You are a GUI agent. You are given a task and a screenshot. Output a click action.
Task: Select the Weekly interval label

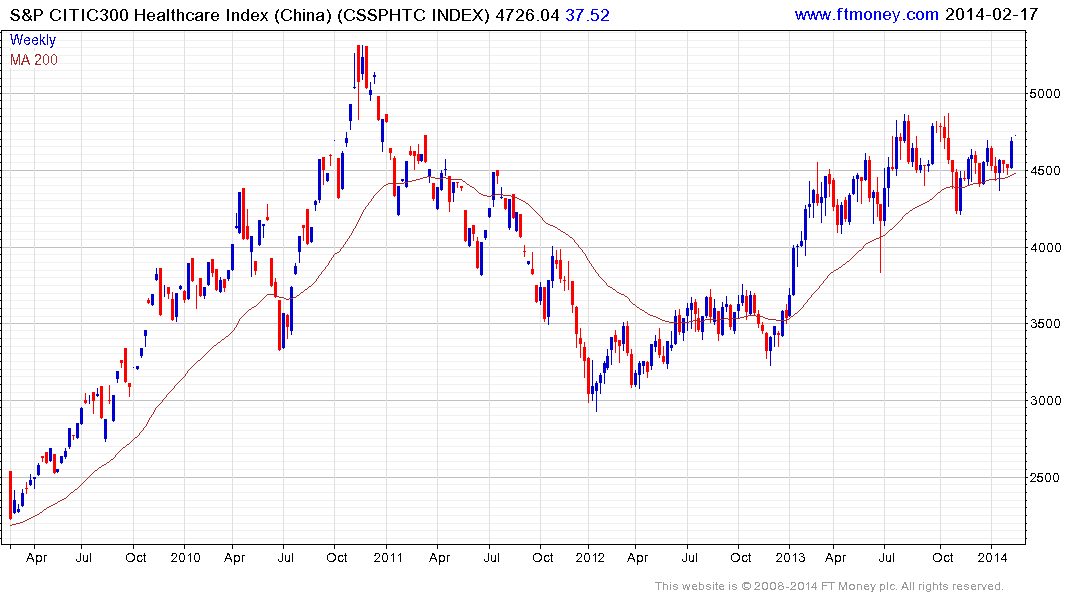coord(33,40)
